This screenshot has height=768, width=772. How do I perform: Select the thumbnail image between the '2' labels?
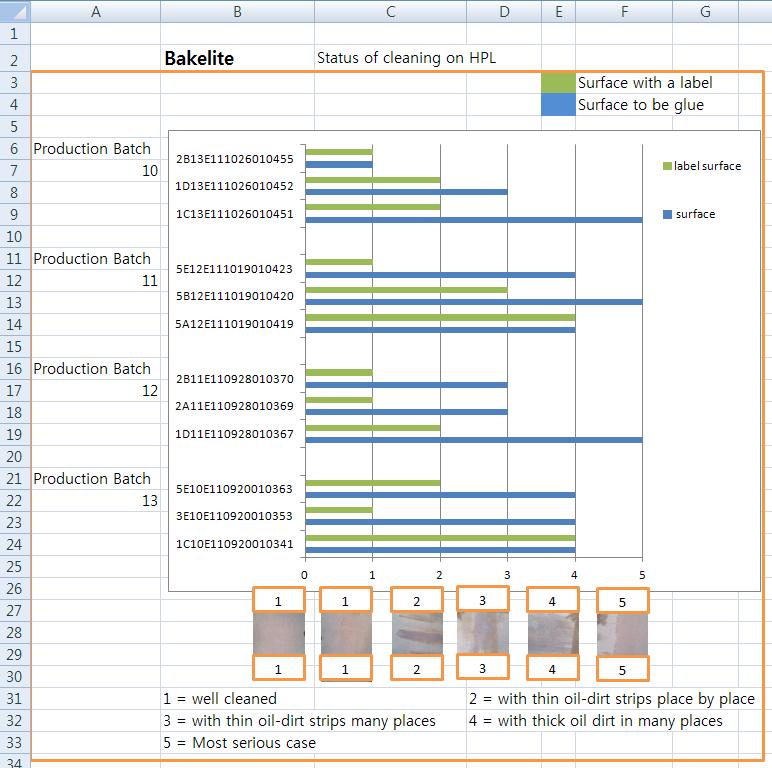tap(417, 633)
